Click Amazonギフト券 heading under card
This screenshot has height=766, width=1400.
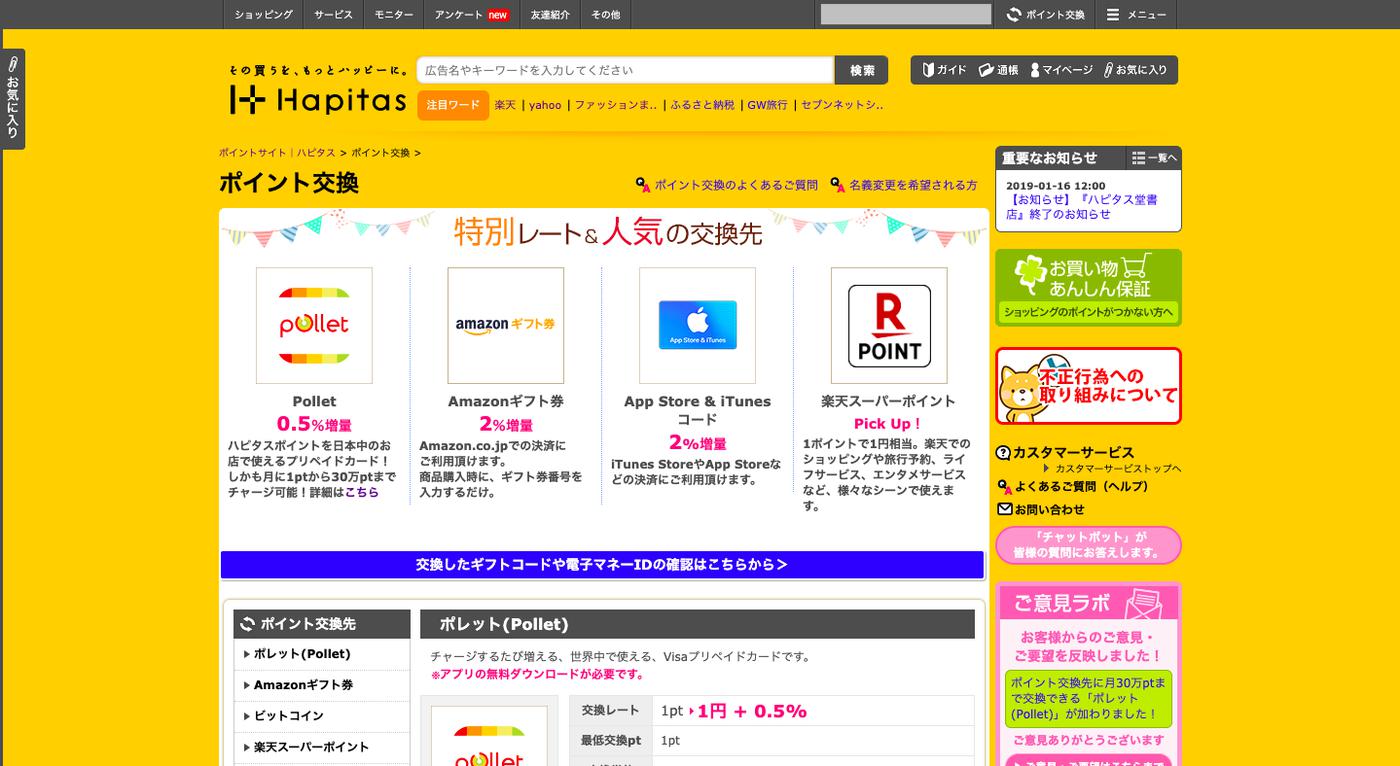click(x=506, y=402)
